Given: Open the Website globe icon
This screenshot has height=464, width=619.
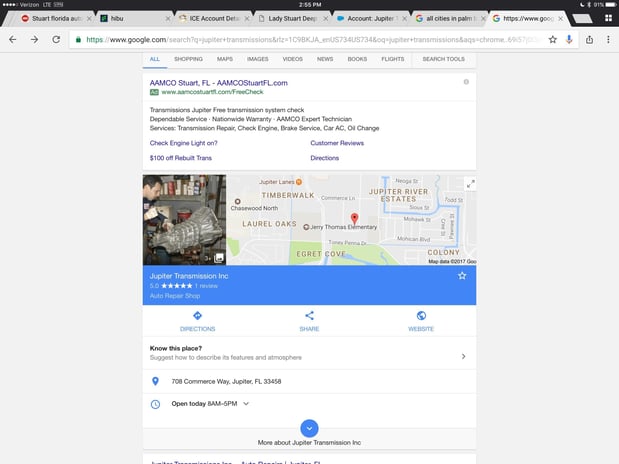Looking at the screenshot, I should [x=421, y=316].
